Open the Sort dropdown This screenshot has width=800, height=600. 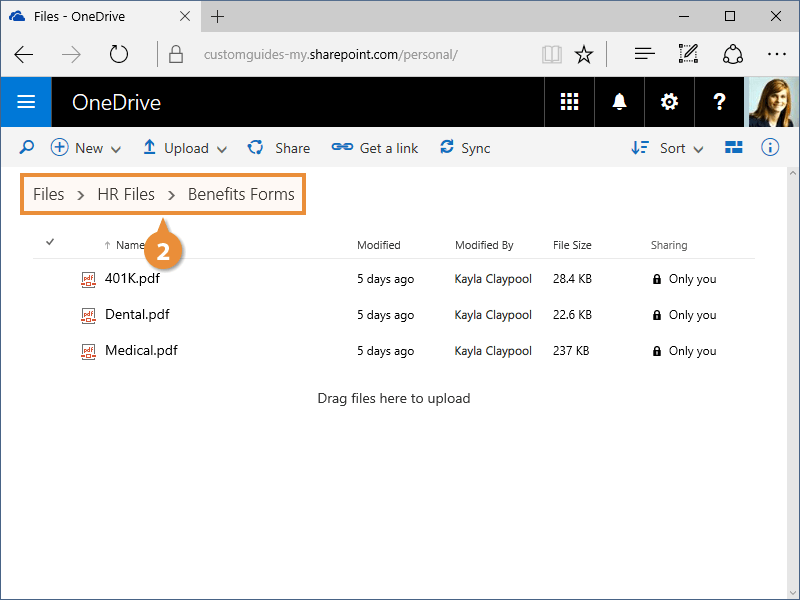668,148
